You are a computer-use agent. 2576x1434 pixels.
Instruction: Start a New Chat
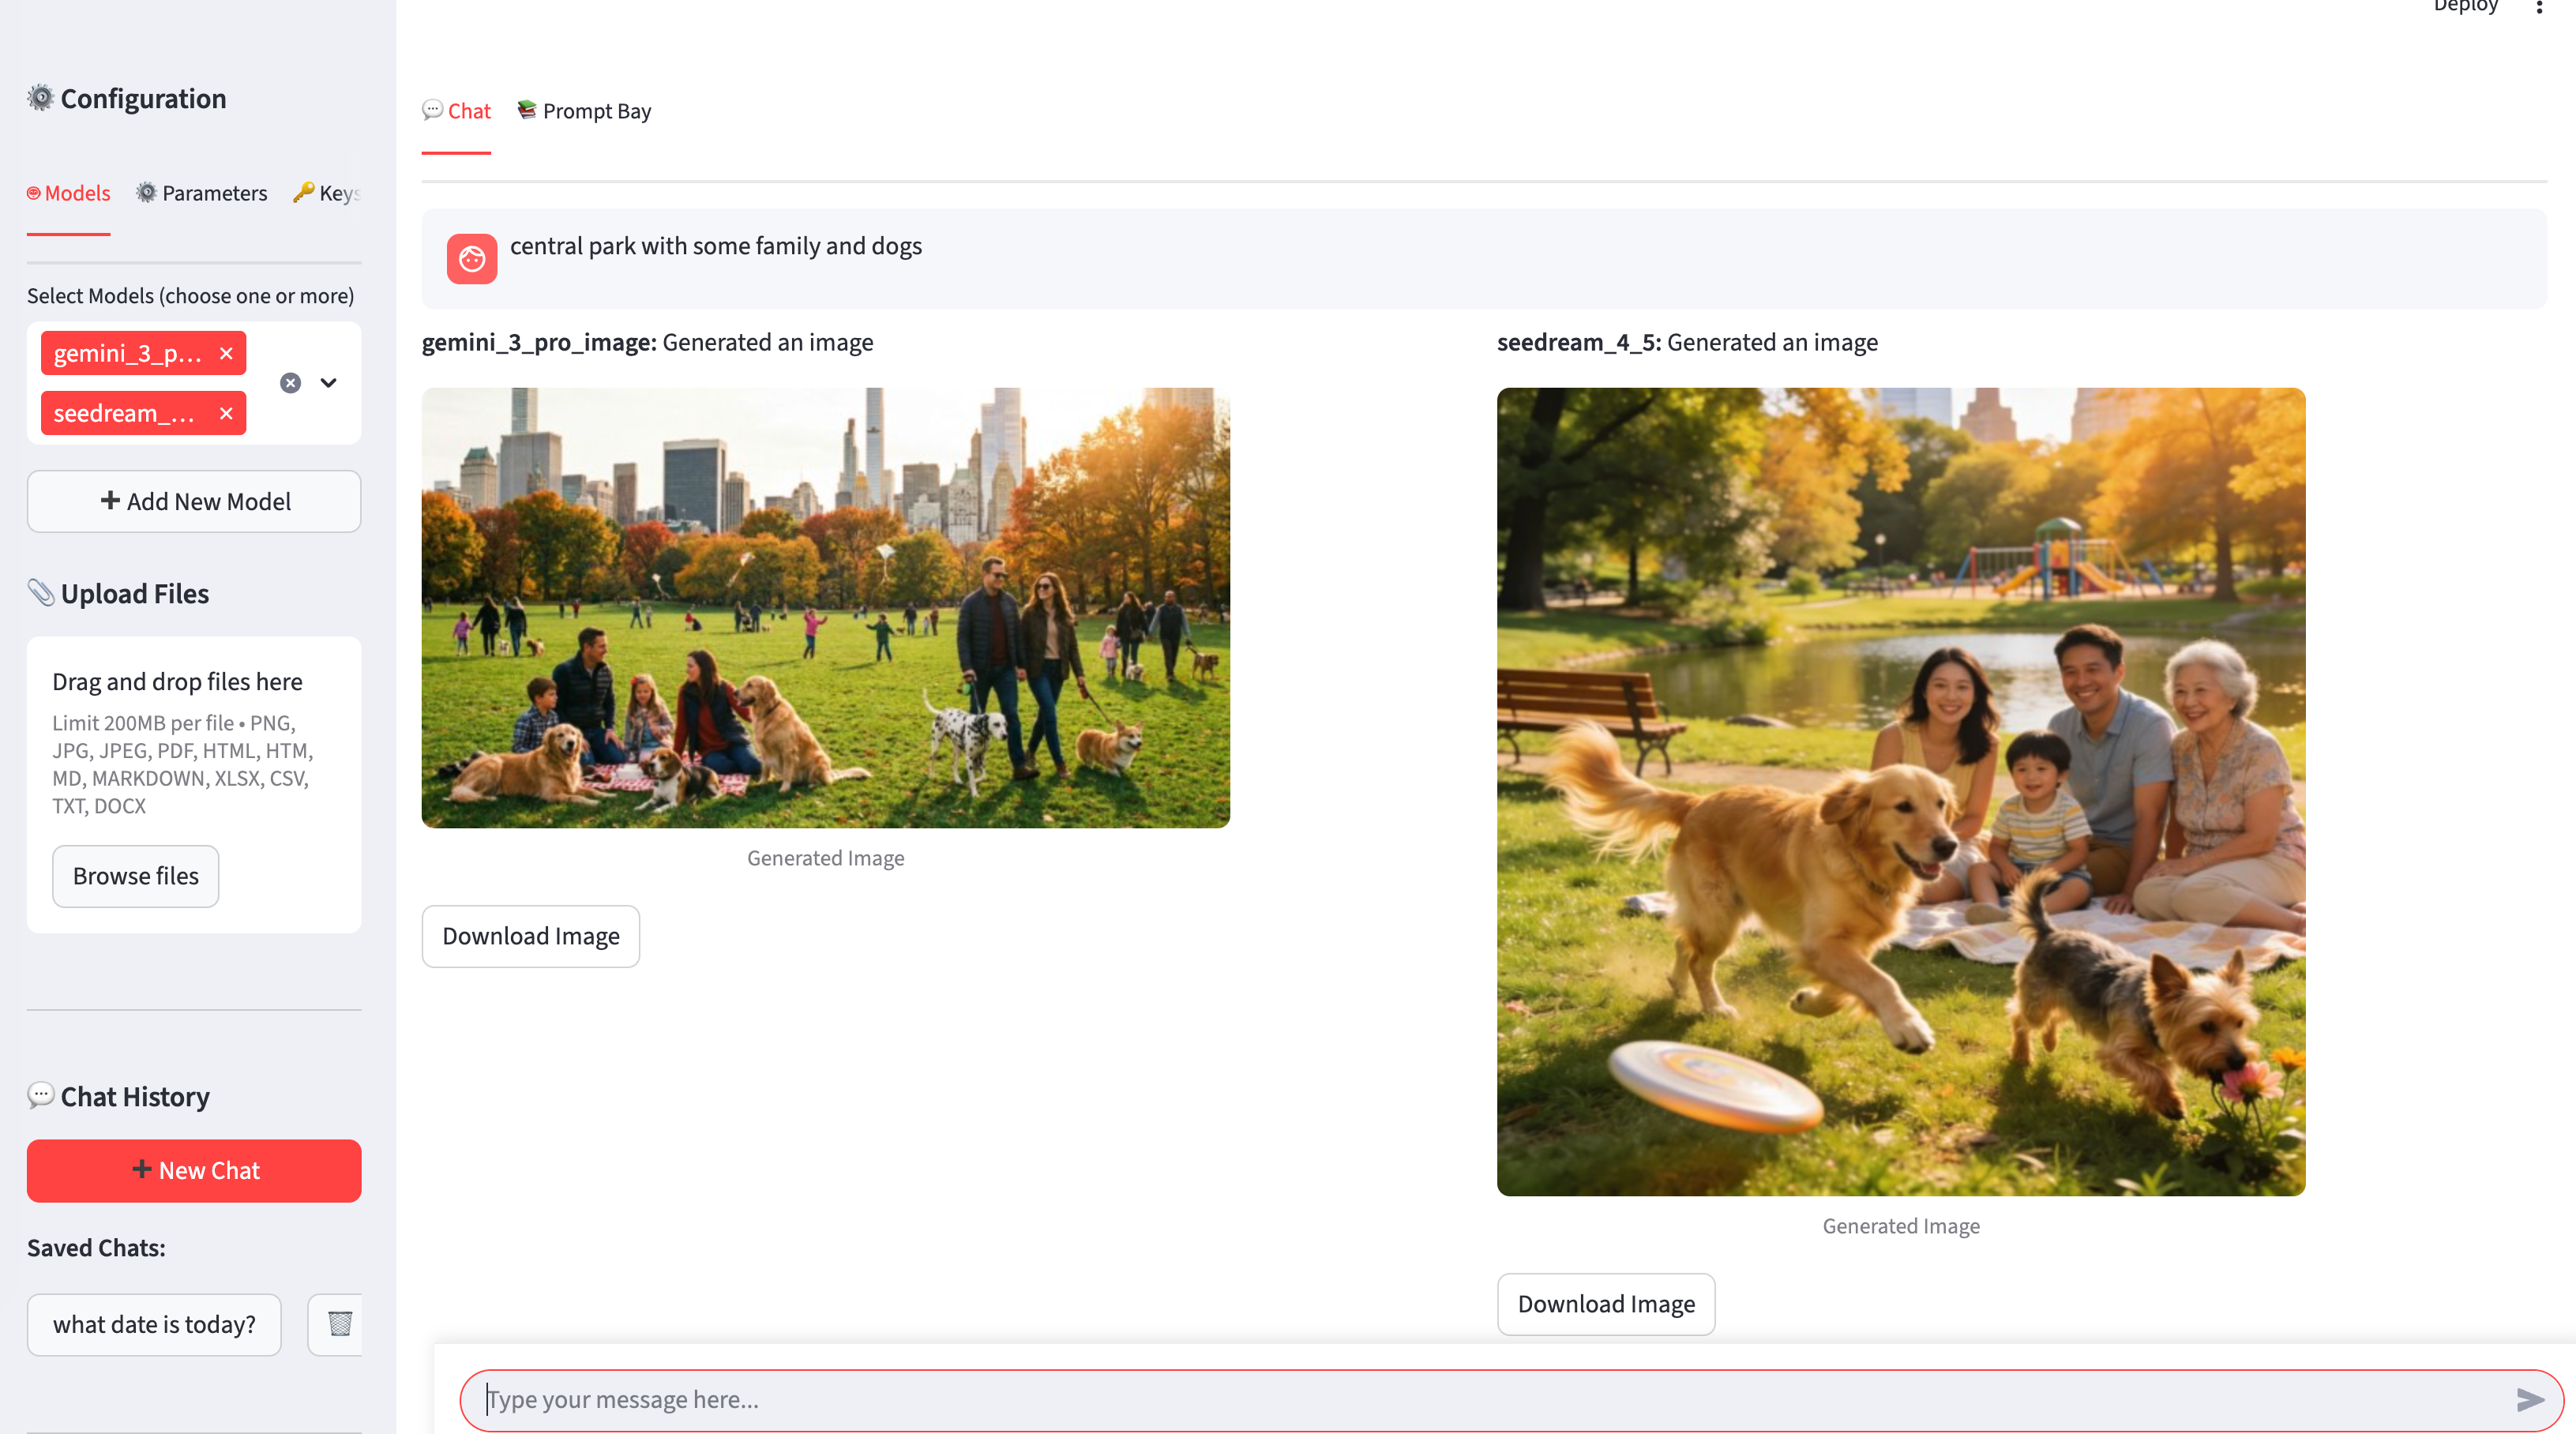click(194, 1171)
